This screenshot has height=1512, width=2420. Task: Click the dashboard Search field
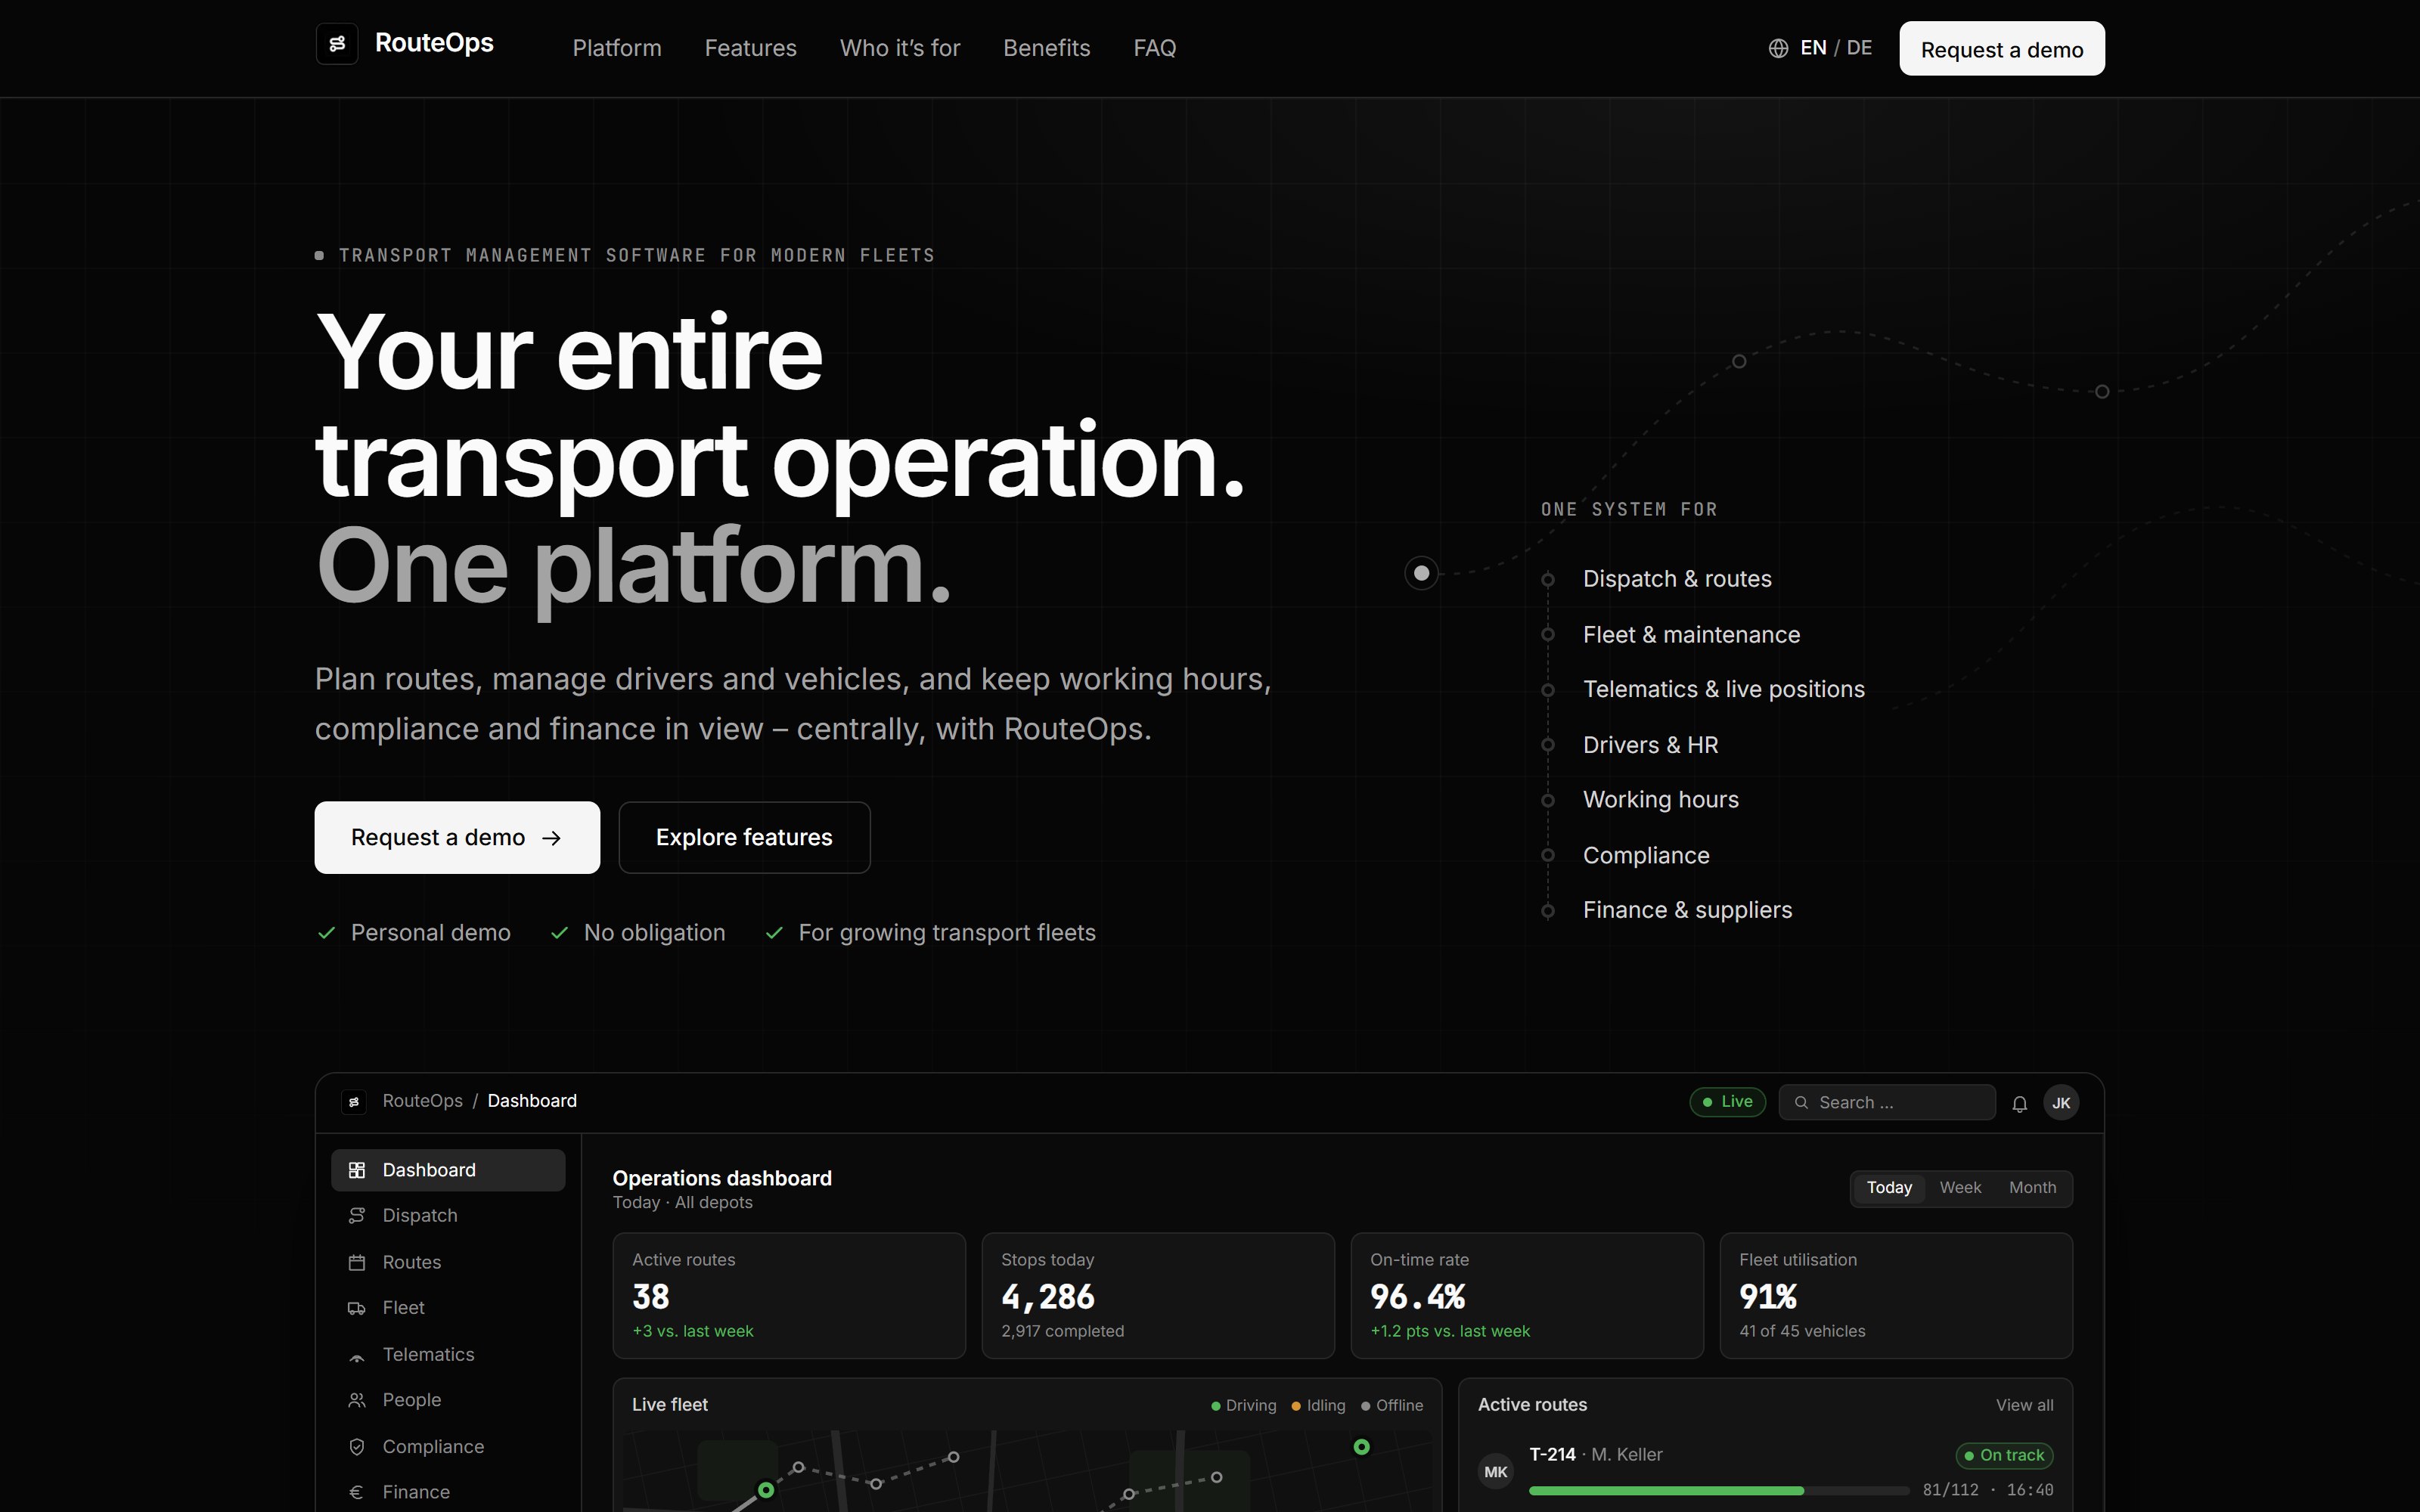point(1886,1102)
